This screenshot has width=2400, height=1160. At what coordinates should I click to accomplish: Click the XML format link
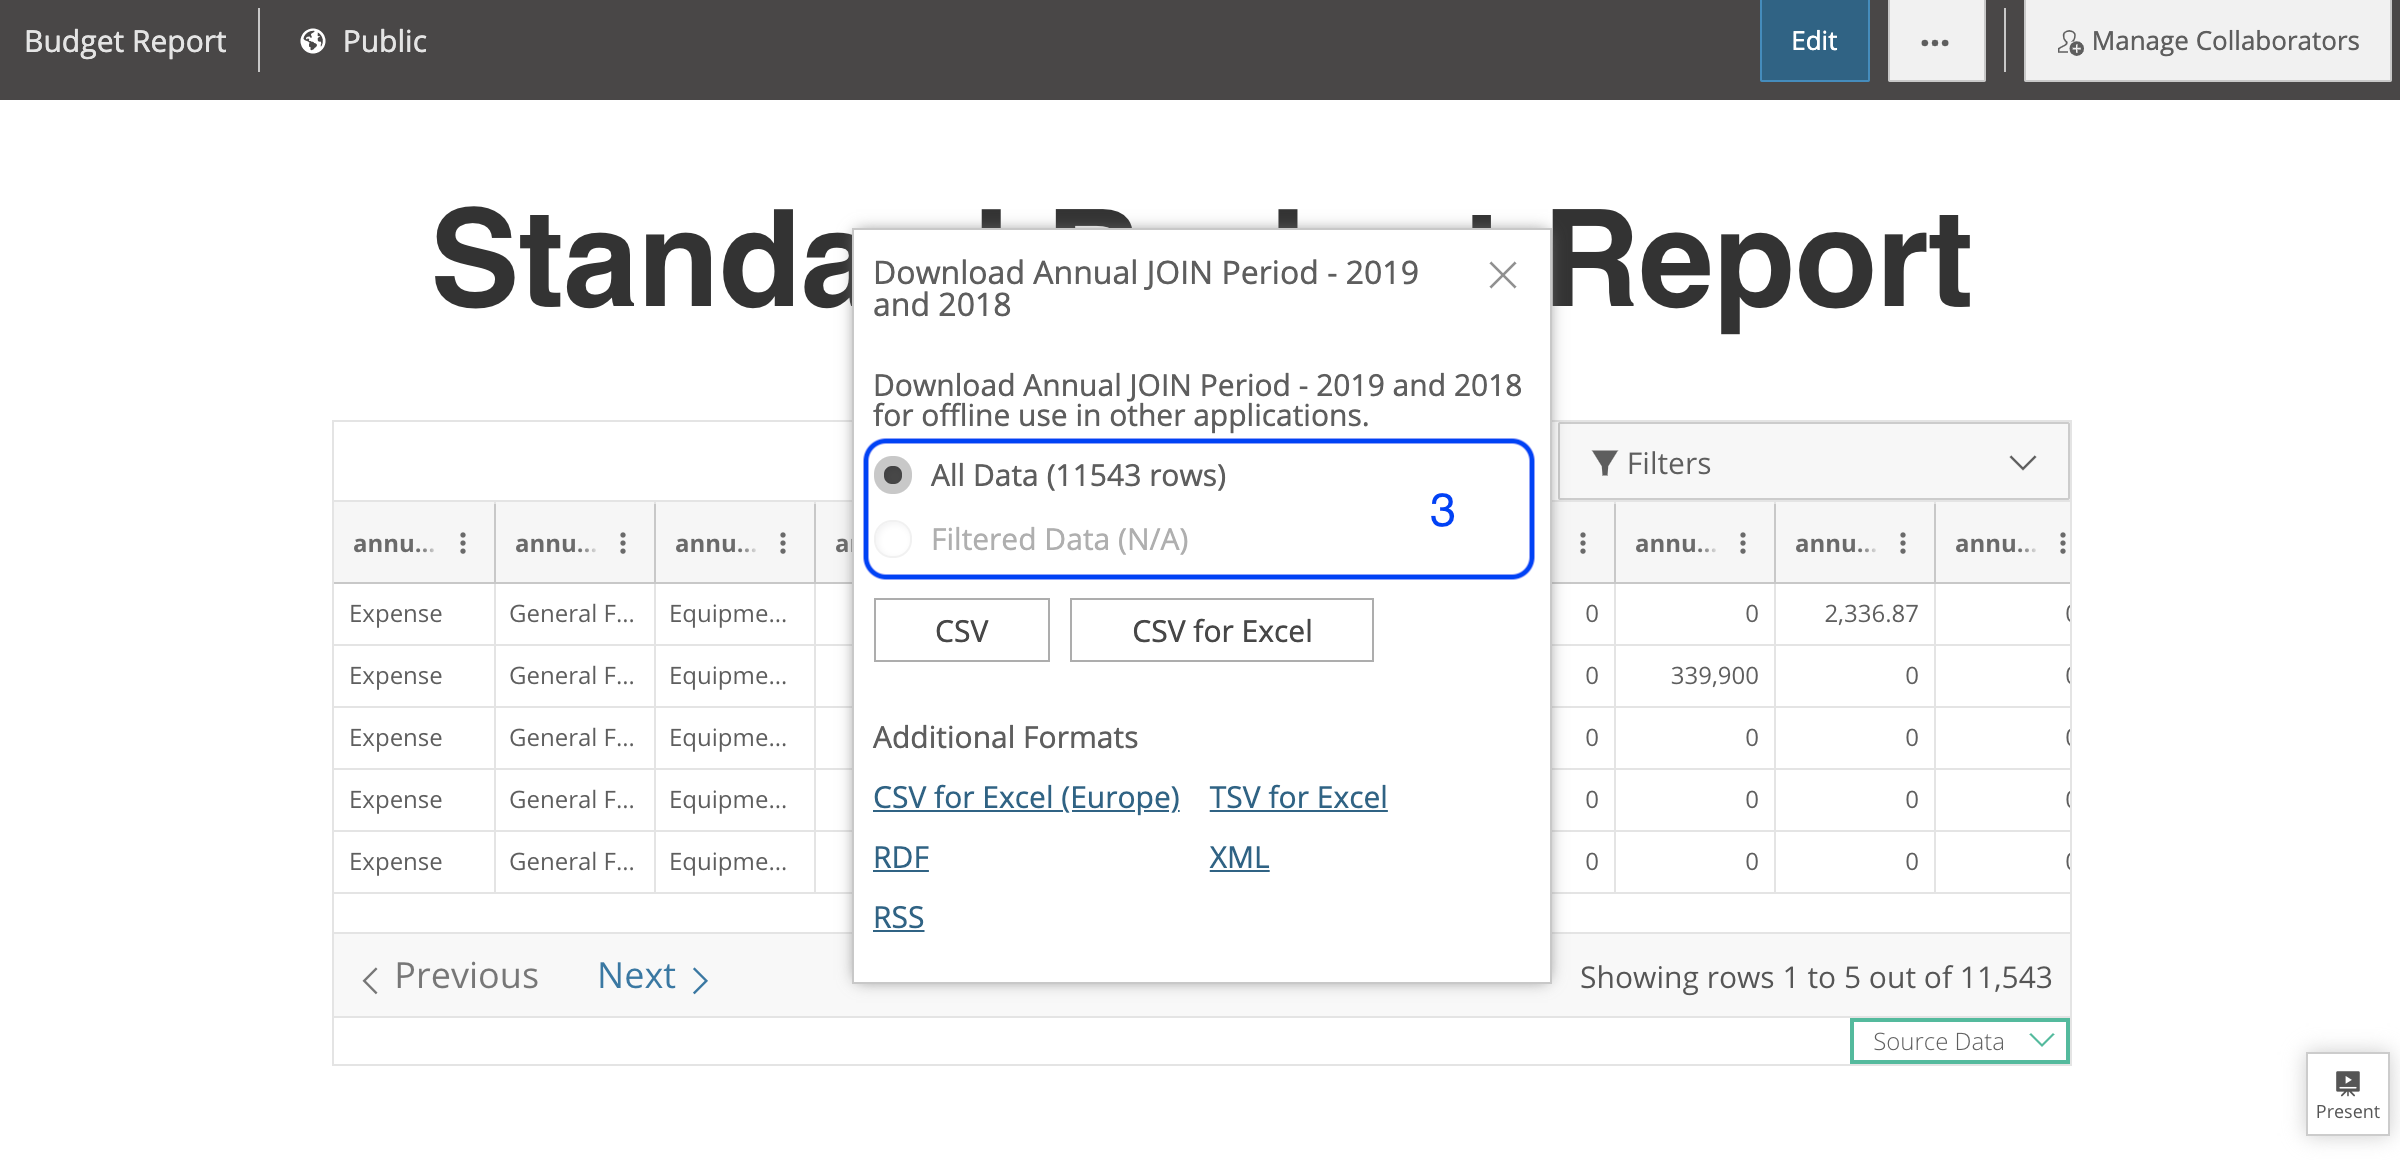(x=1239, y=857)
